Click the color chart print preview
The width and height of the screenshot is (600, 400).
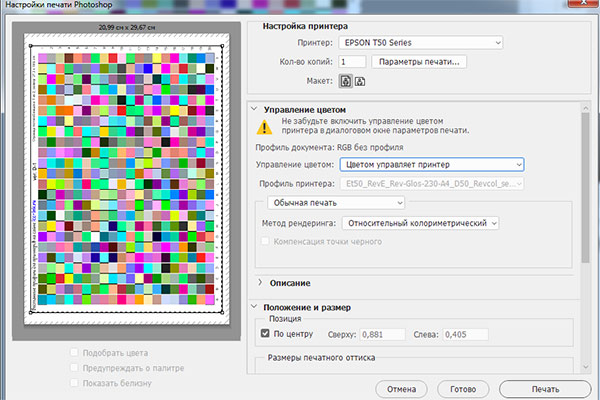(126, 179)
